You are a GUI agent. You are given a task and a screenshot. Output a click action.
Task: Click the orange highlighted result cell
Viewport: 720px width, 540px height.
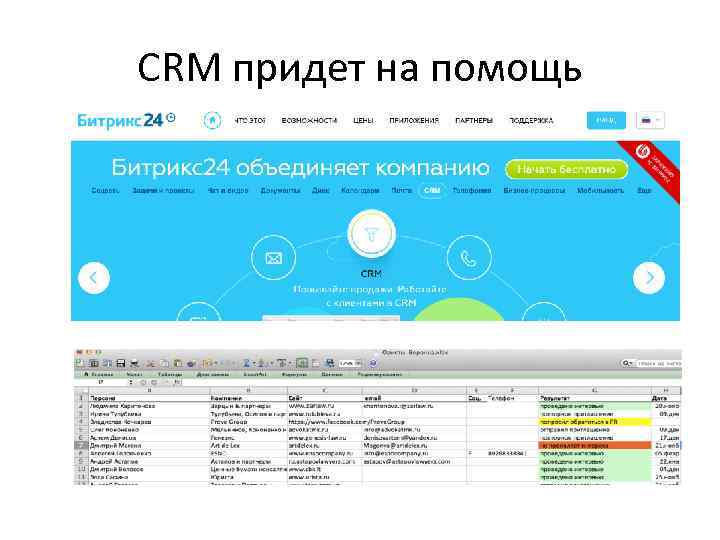[x=595, y=445]
